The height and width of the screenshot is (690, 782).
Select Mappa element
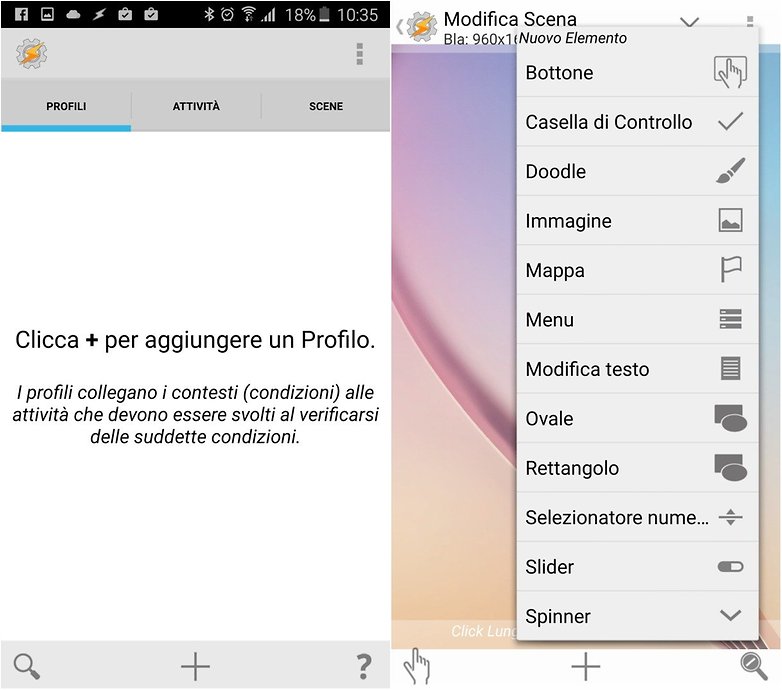pyautogui.click(x=637, y=270)
